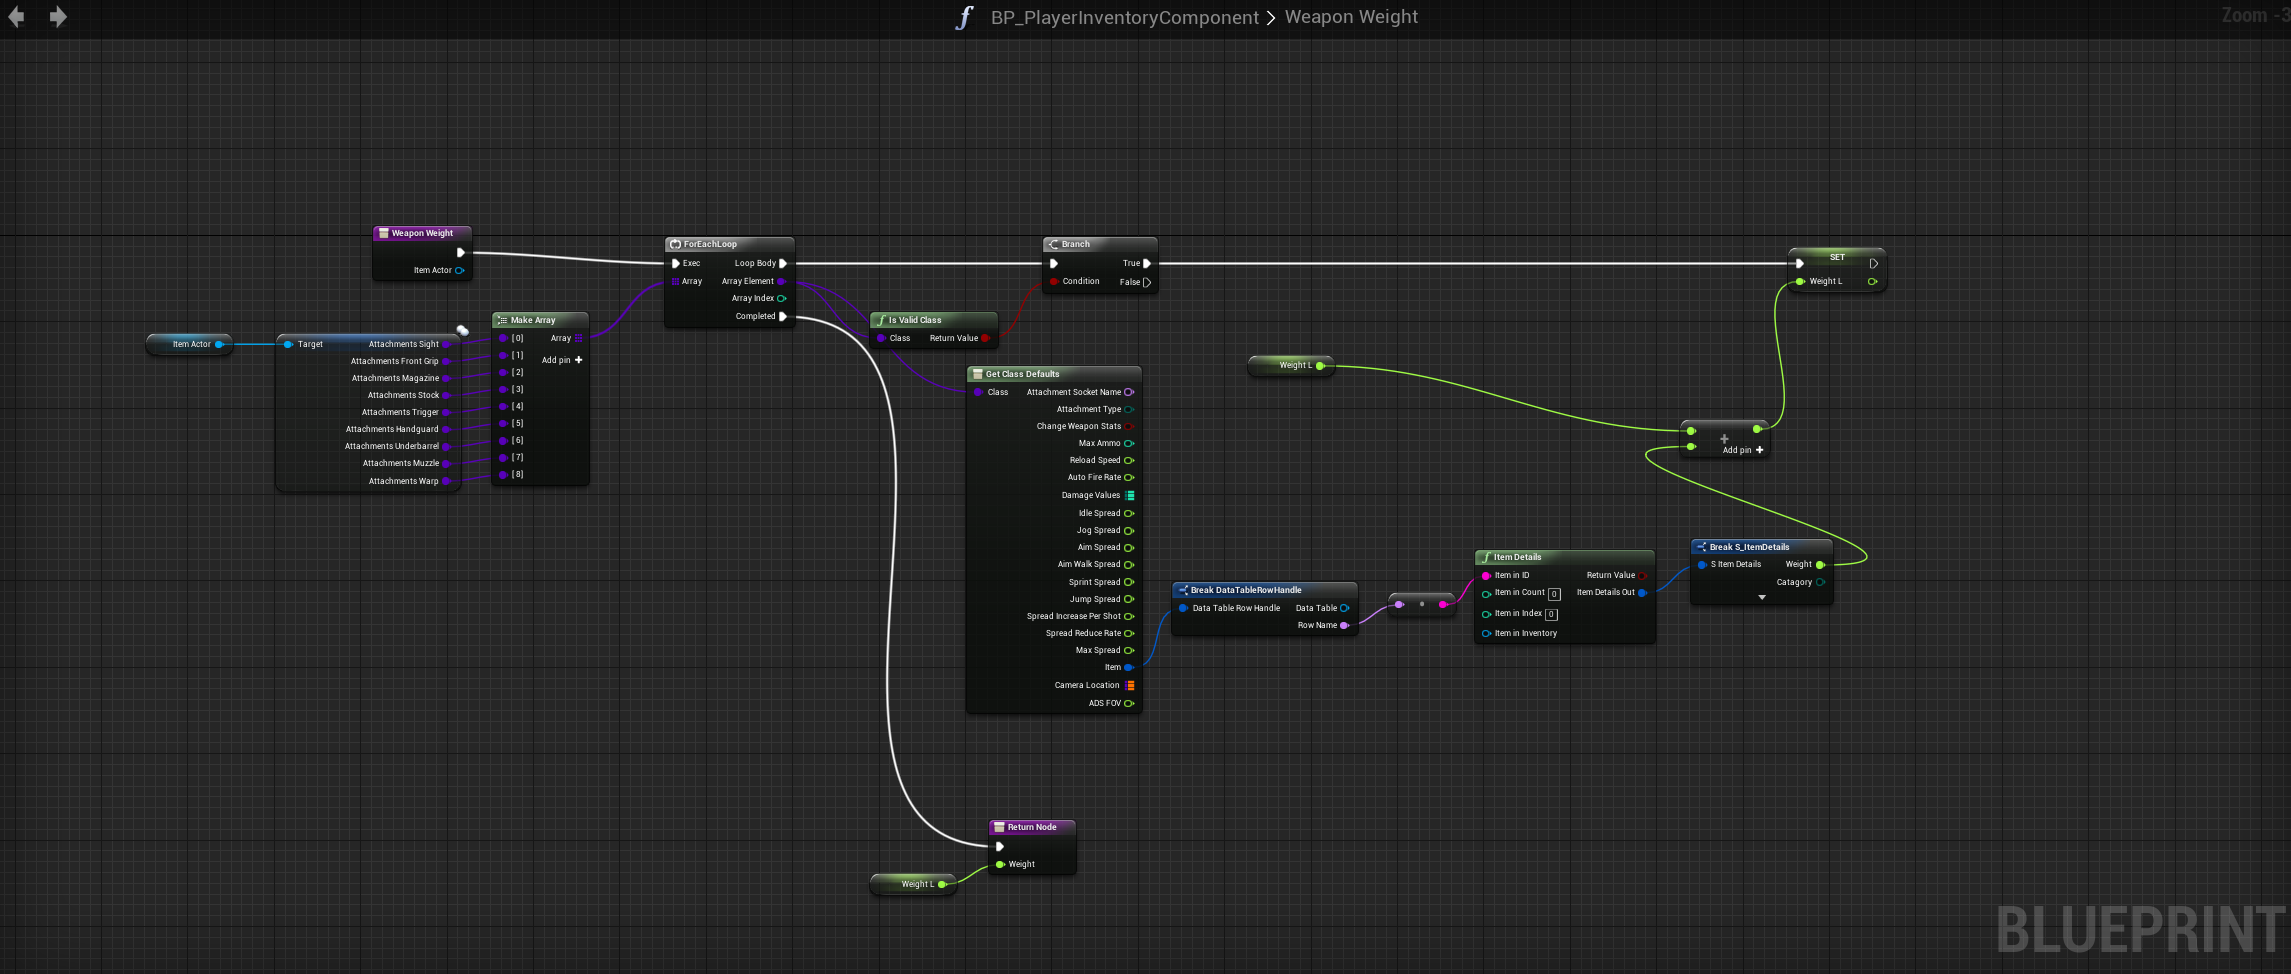Click the Item Details Return Value pin
This screenshot has width=2291, height=974.
pyautogui.click(x=1642, y=575)
